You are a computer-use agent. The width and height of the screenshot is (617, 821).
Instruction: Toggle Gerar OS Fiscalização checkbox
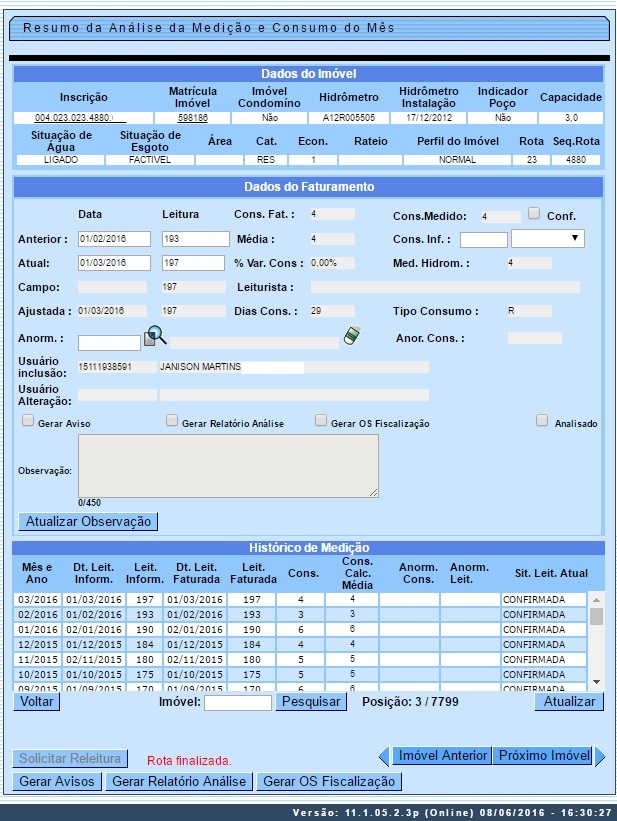(x=321, y=421)
